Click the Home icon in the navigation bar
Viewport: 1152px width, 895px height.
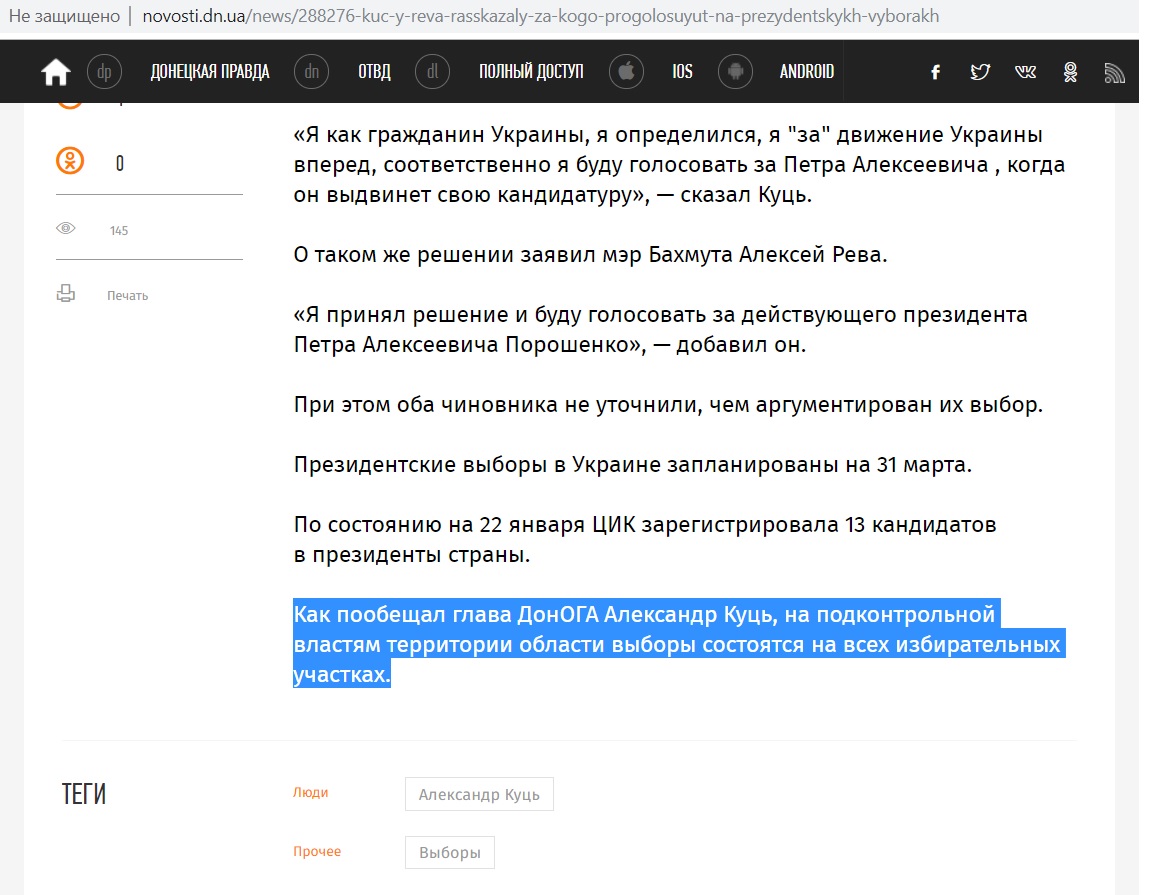55,70
